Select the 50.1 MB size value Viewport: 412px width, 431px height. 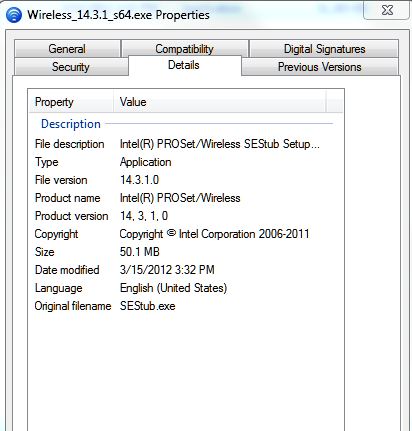coord(140,252)
